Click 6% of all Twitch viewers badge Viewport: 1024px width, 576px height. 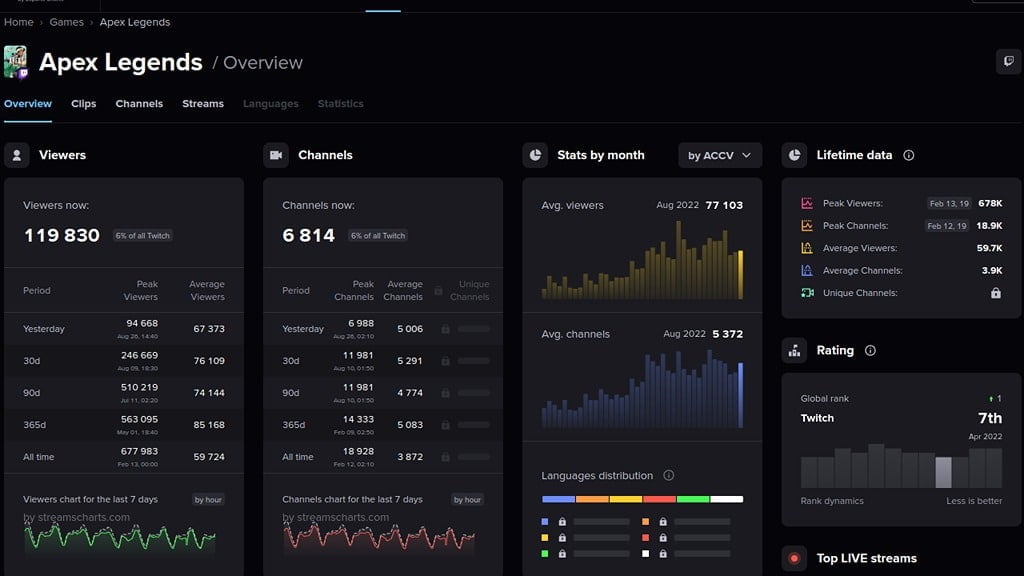pos(142,236)
